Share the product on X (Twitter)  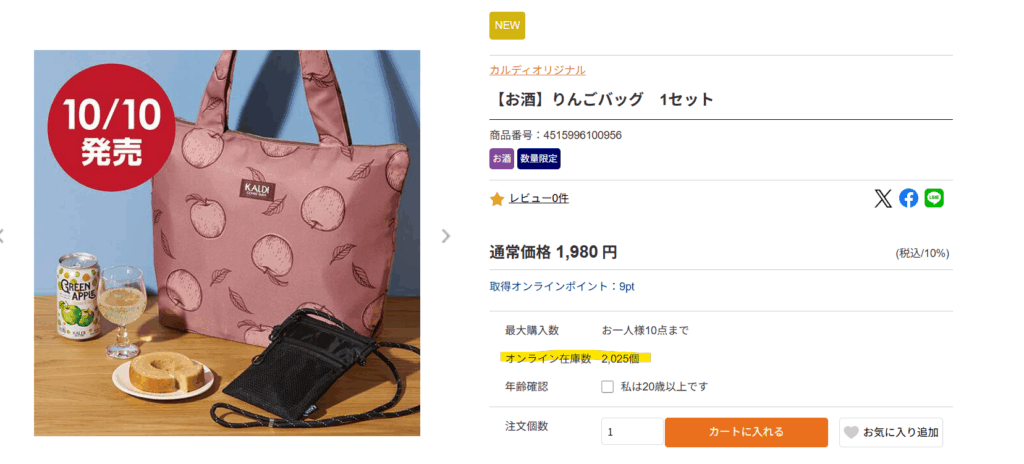click(x=883, y=199)
